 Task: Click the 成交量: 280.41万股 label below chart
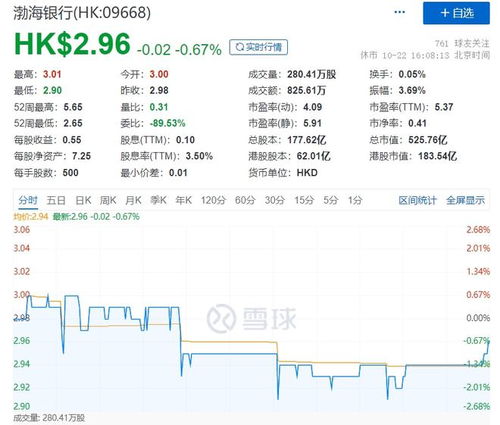49,418
